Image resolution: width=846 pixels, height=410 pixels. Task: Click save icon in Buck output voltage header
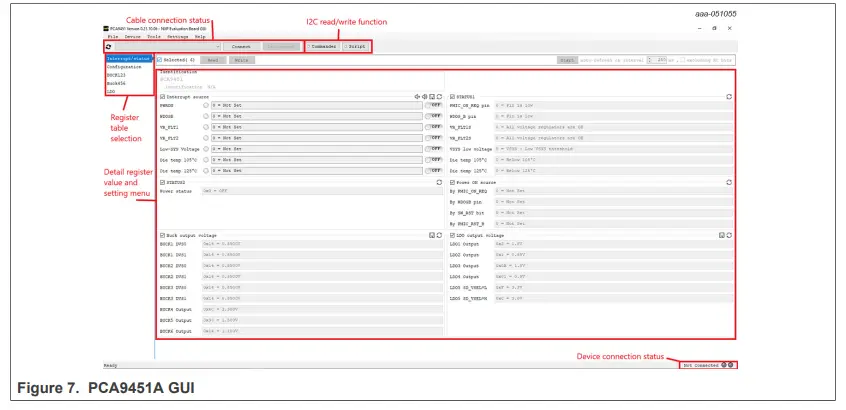coord(432,235)
